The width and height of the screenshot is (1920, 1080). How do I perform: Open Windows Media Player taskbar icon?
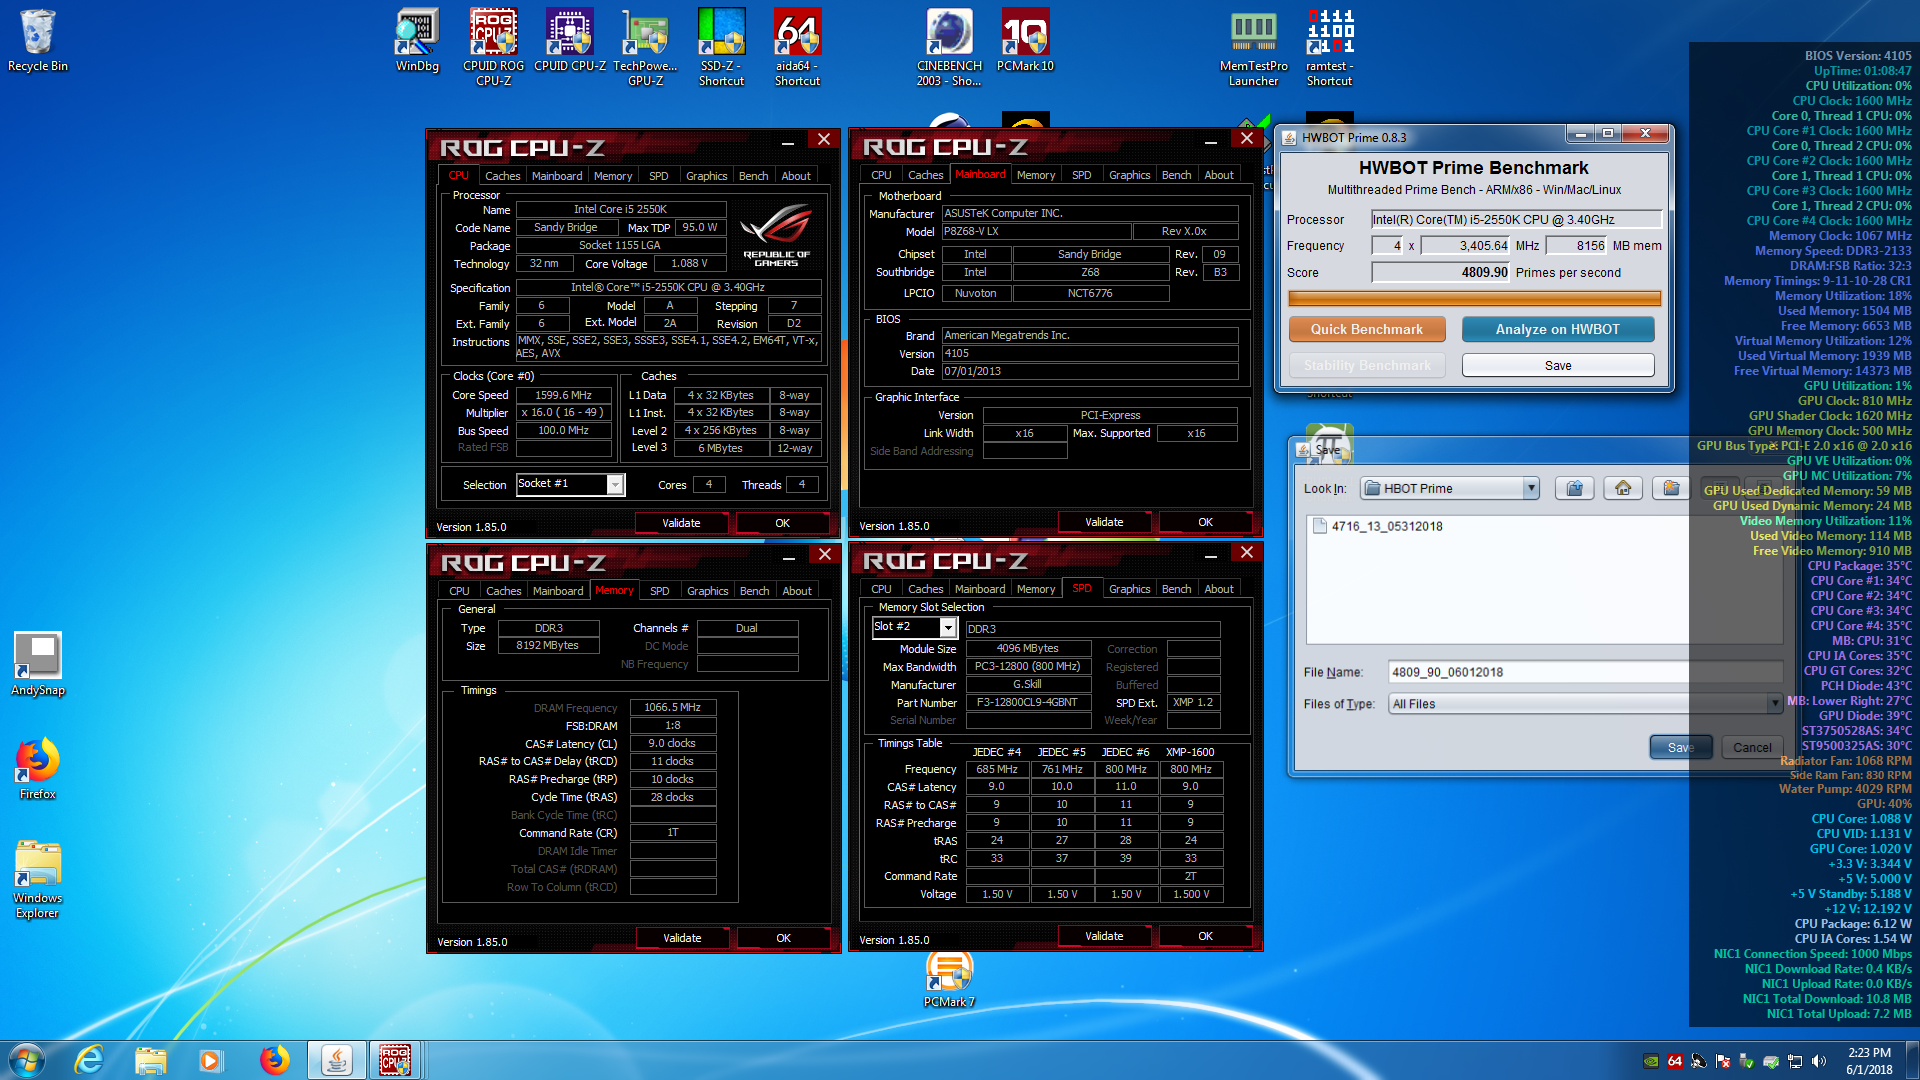210,1060
